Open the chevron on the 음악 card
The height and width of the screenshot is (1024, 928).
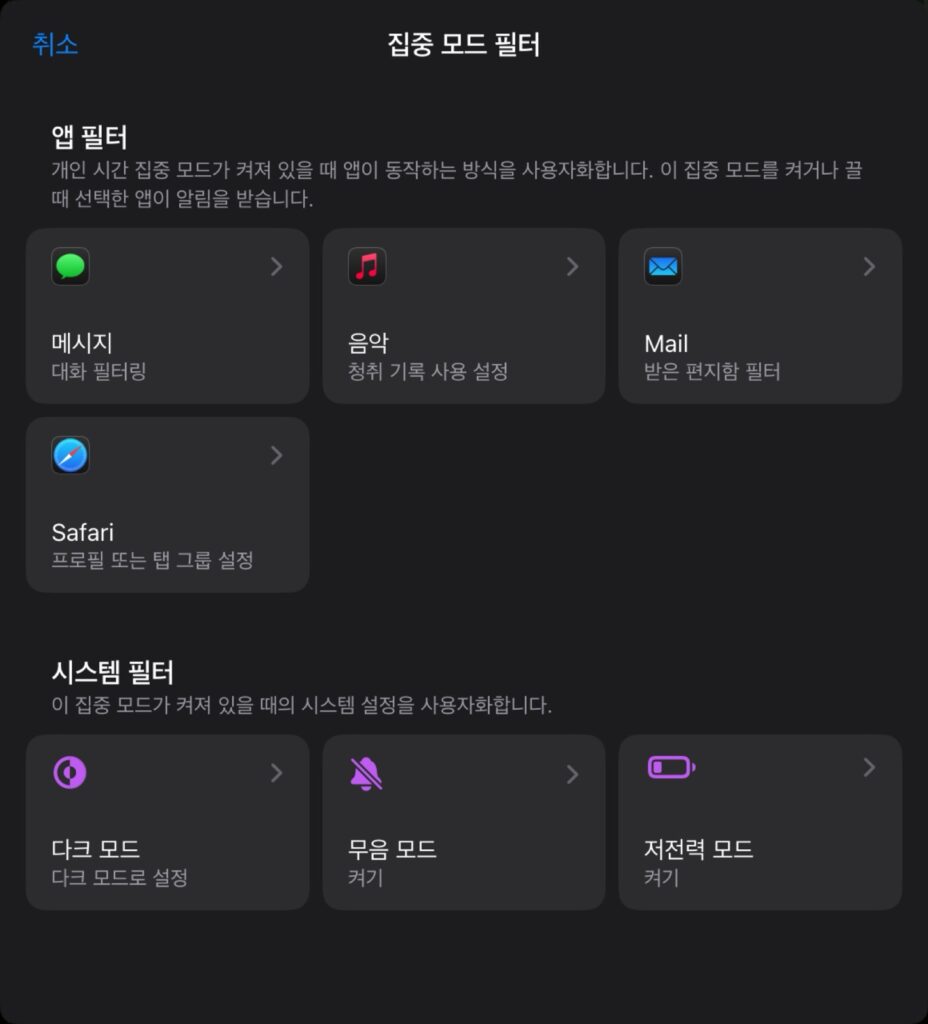click(x=573, y=266)
